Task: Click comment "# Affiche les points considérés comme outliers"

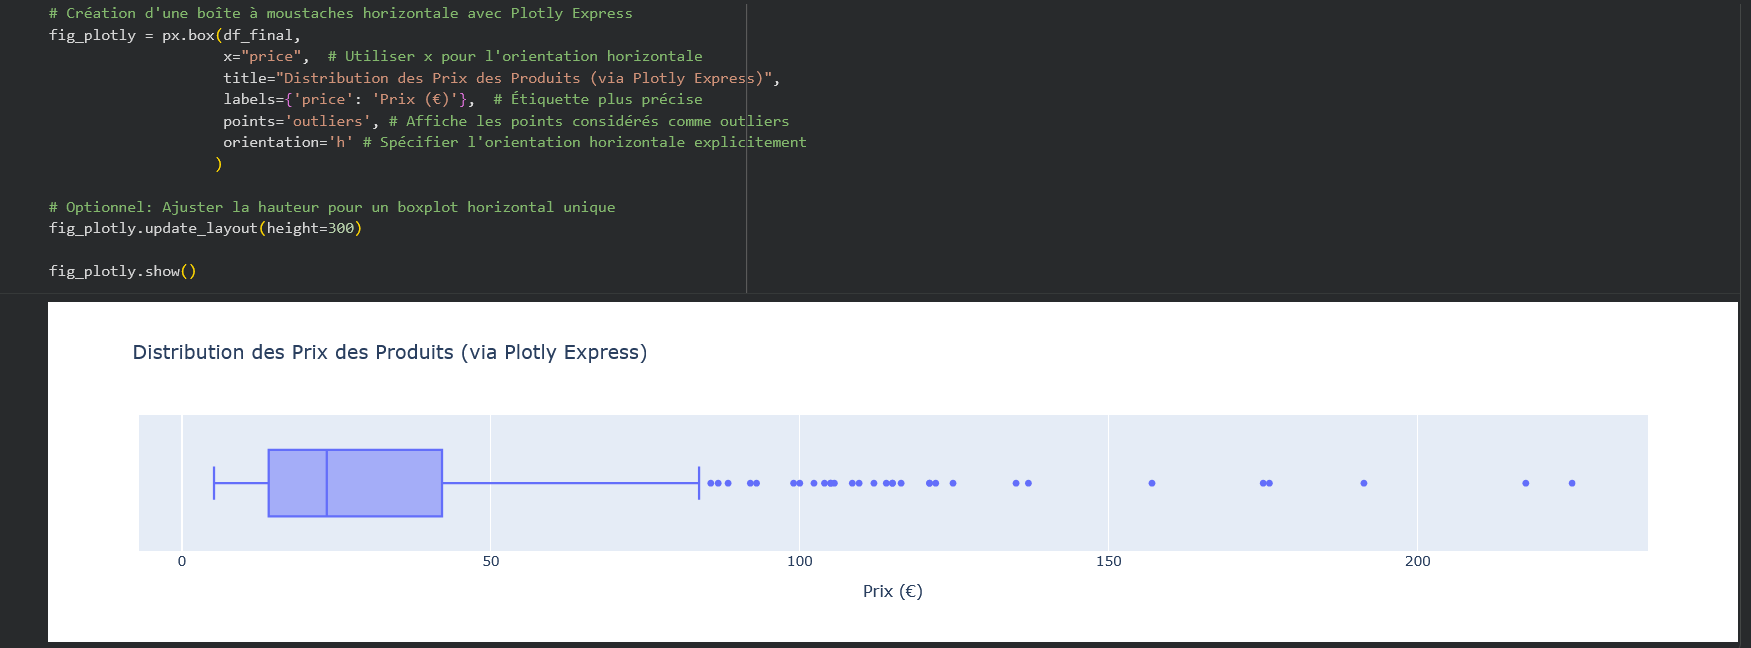Action: (x=589, y=121)
